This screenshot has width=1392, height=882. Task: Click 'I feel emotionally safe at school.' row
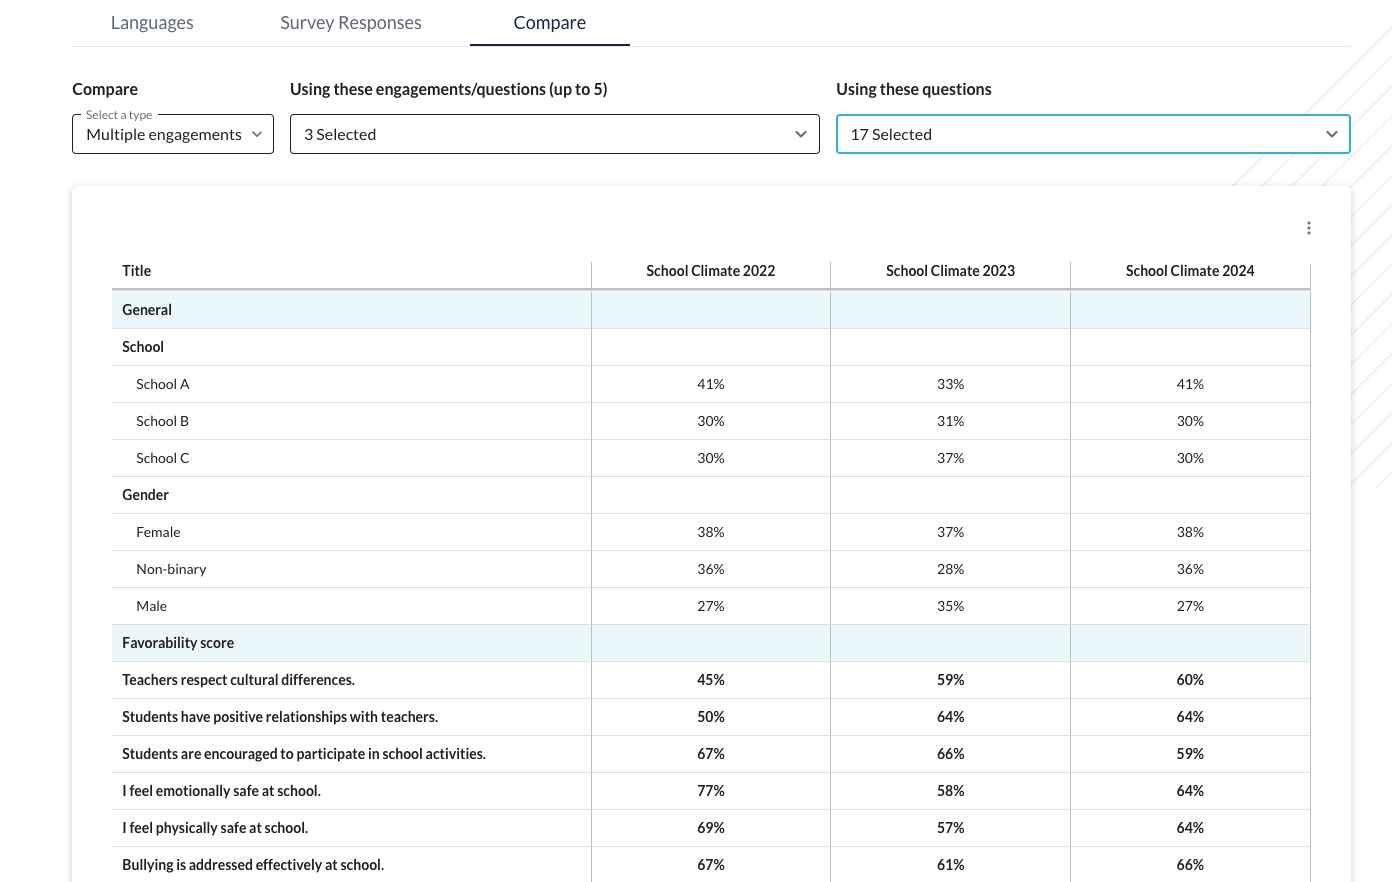(711, 791)
